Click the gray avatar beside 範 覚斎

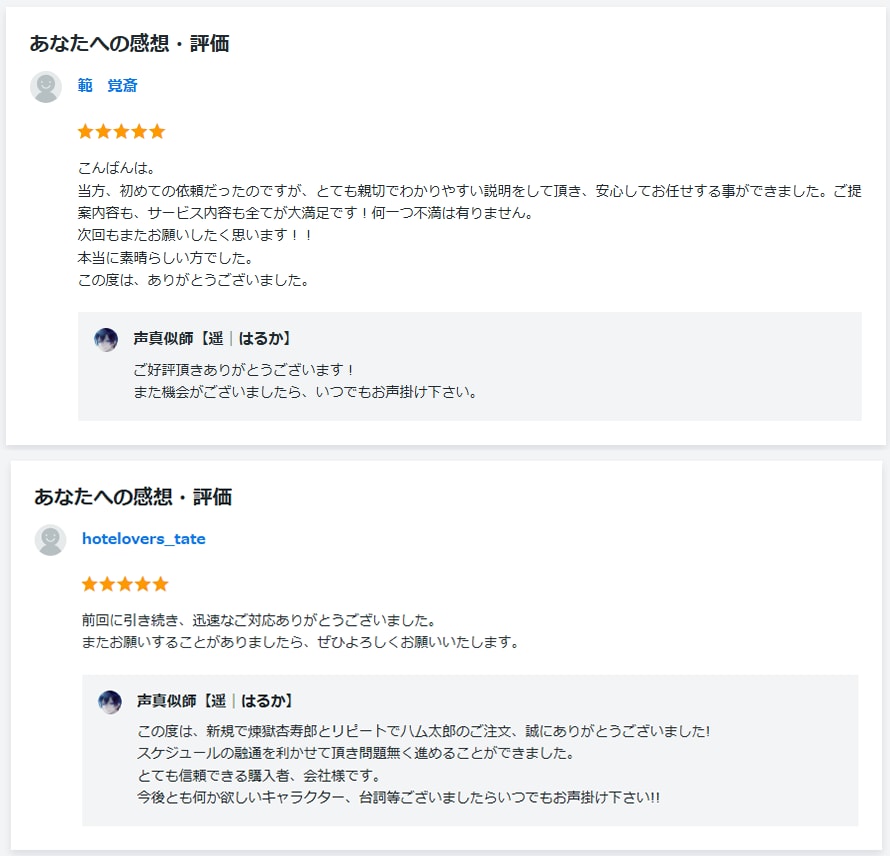[46, 87]
